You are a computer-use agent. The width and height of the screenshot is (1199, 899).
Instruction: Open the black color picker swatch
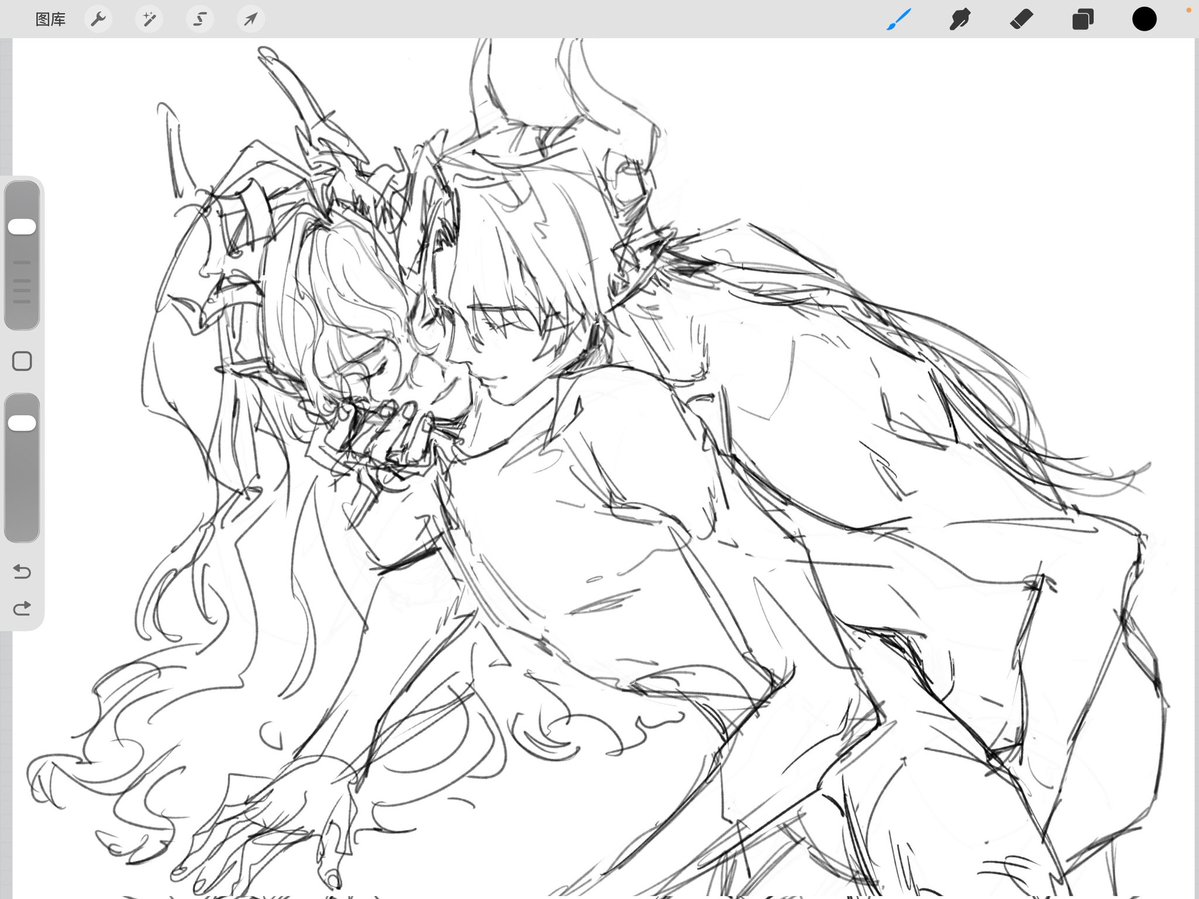(1144, 19)
